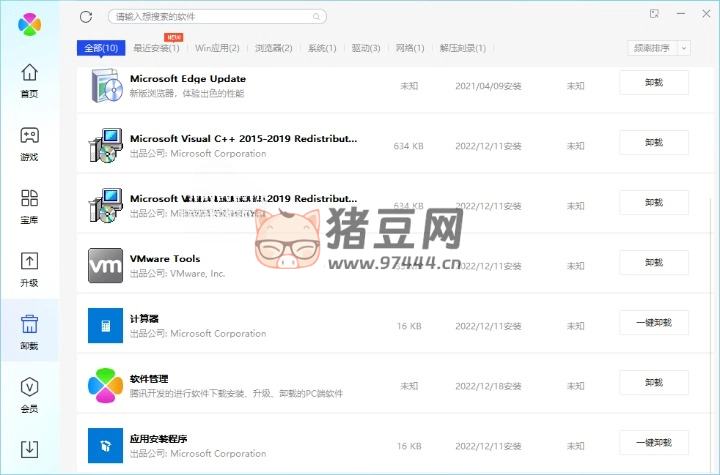
Task: Click the 2021/04/09安装 date
Action: 488,86
